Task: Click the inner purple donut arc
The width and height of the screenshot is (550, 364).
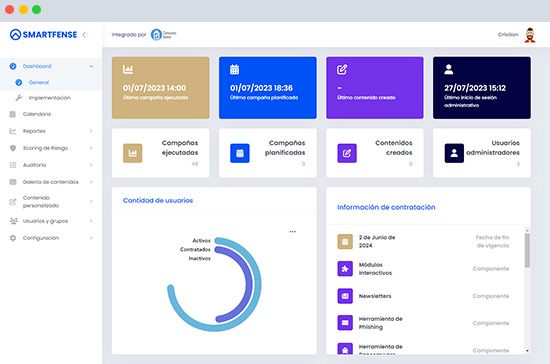Action: pyautogui.click(x=249, y=284)
